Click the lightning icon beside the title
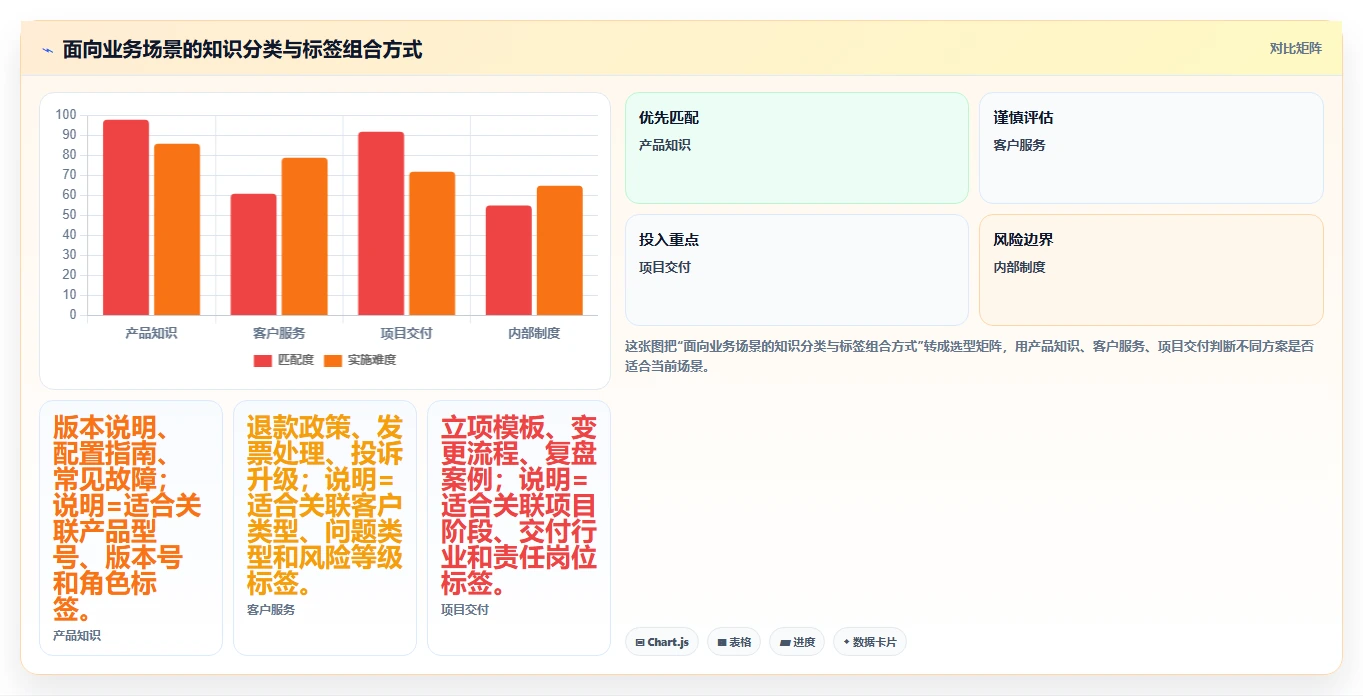Image resolution: width=1363 pixels, height=696 pixels. (47, 50)
